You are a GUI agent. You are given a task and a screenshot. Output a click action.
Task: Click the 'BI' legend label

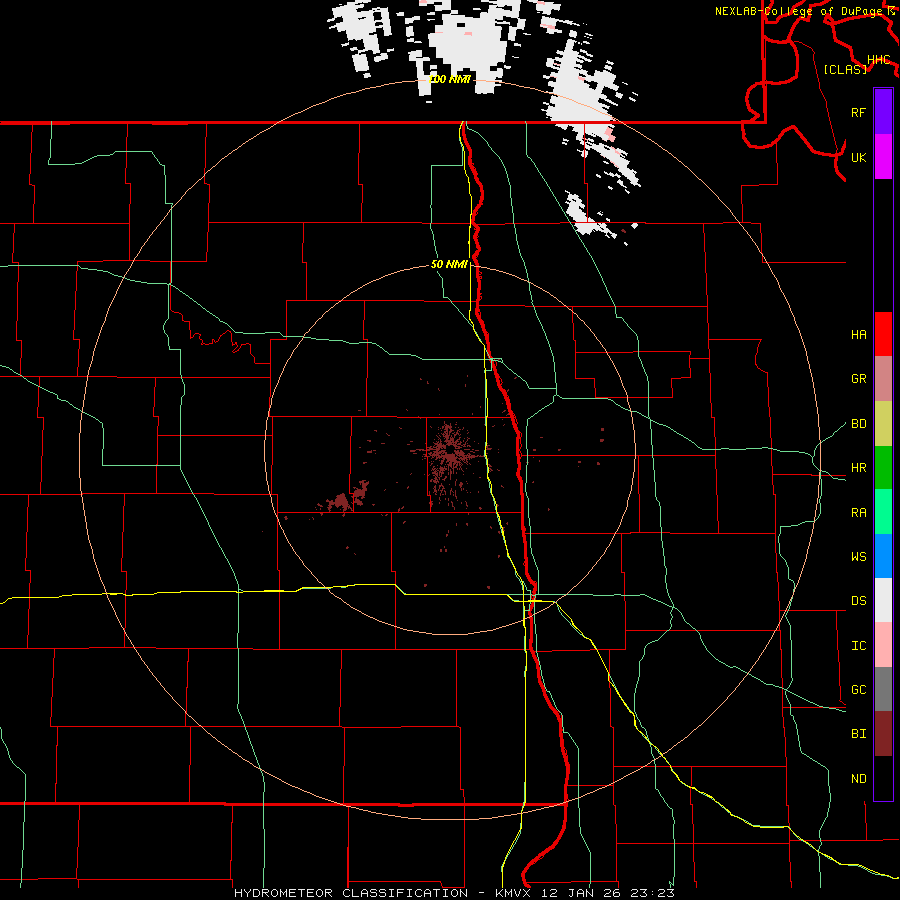click(x=858, y=734)
